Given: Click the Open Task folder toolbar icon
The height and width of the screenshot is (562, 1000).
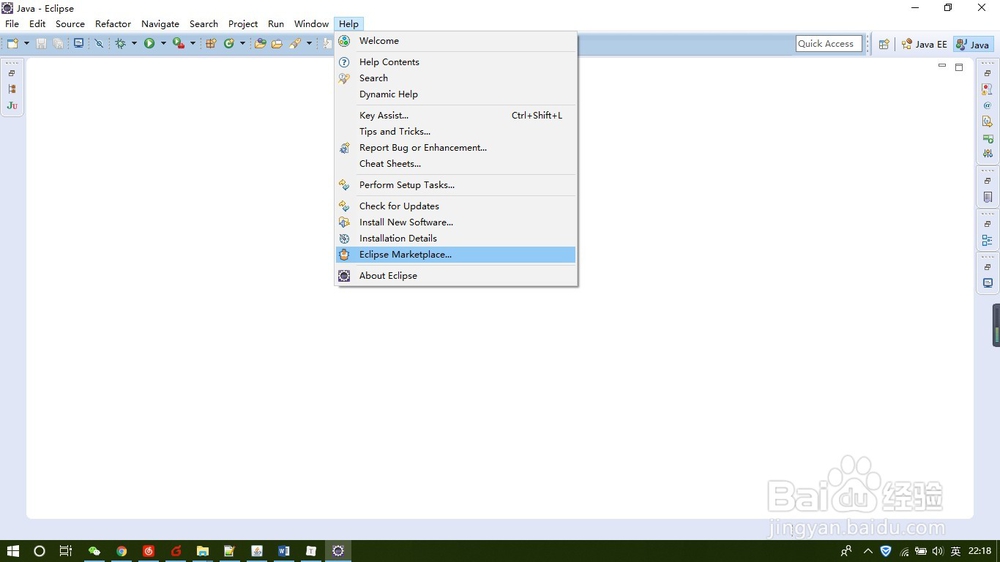Looking at the screenshot, I should 277,43.
